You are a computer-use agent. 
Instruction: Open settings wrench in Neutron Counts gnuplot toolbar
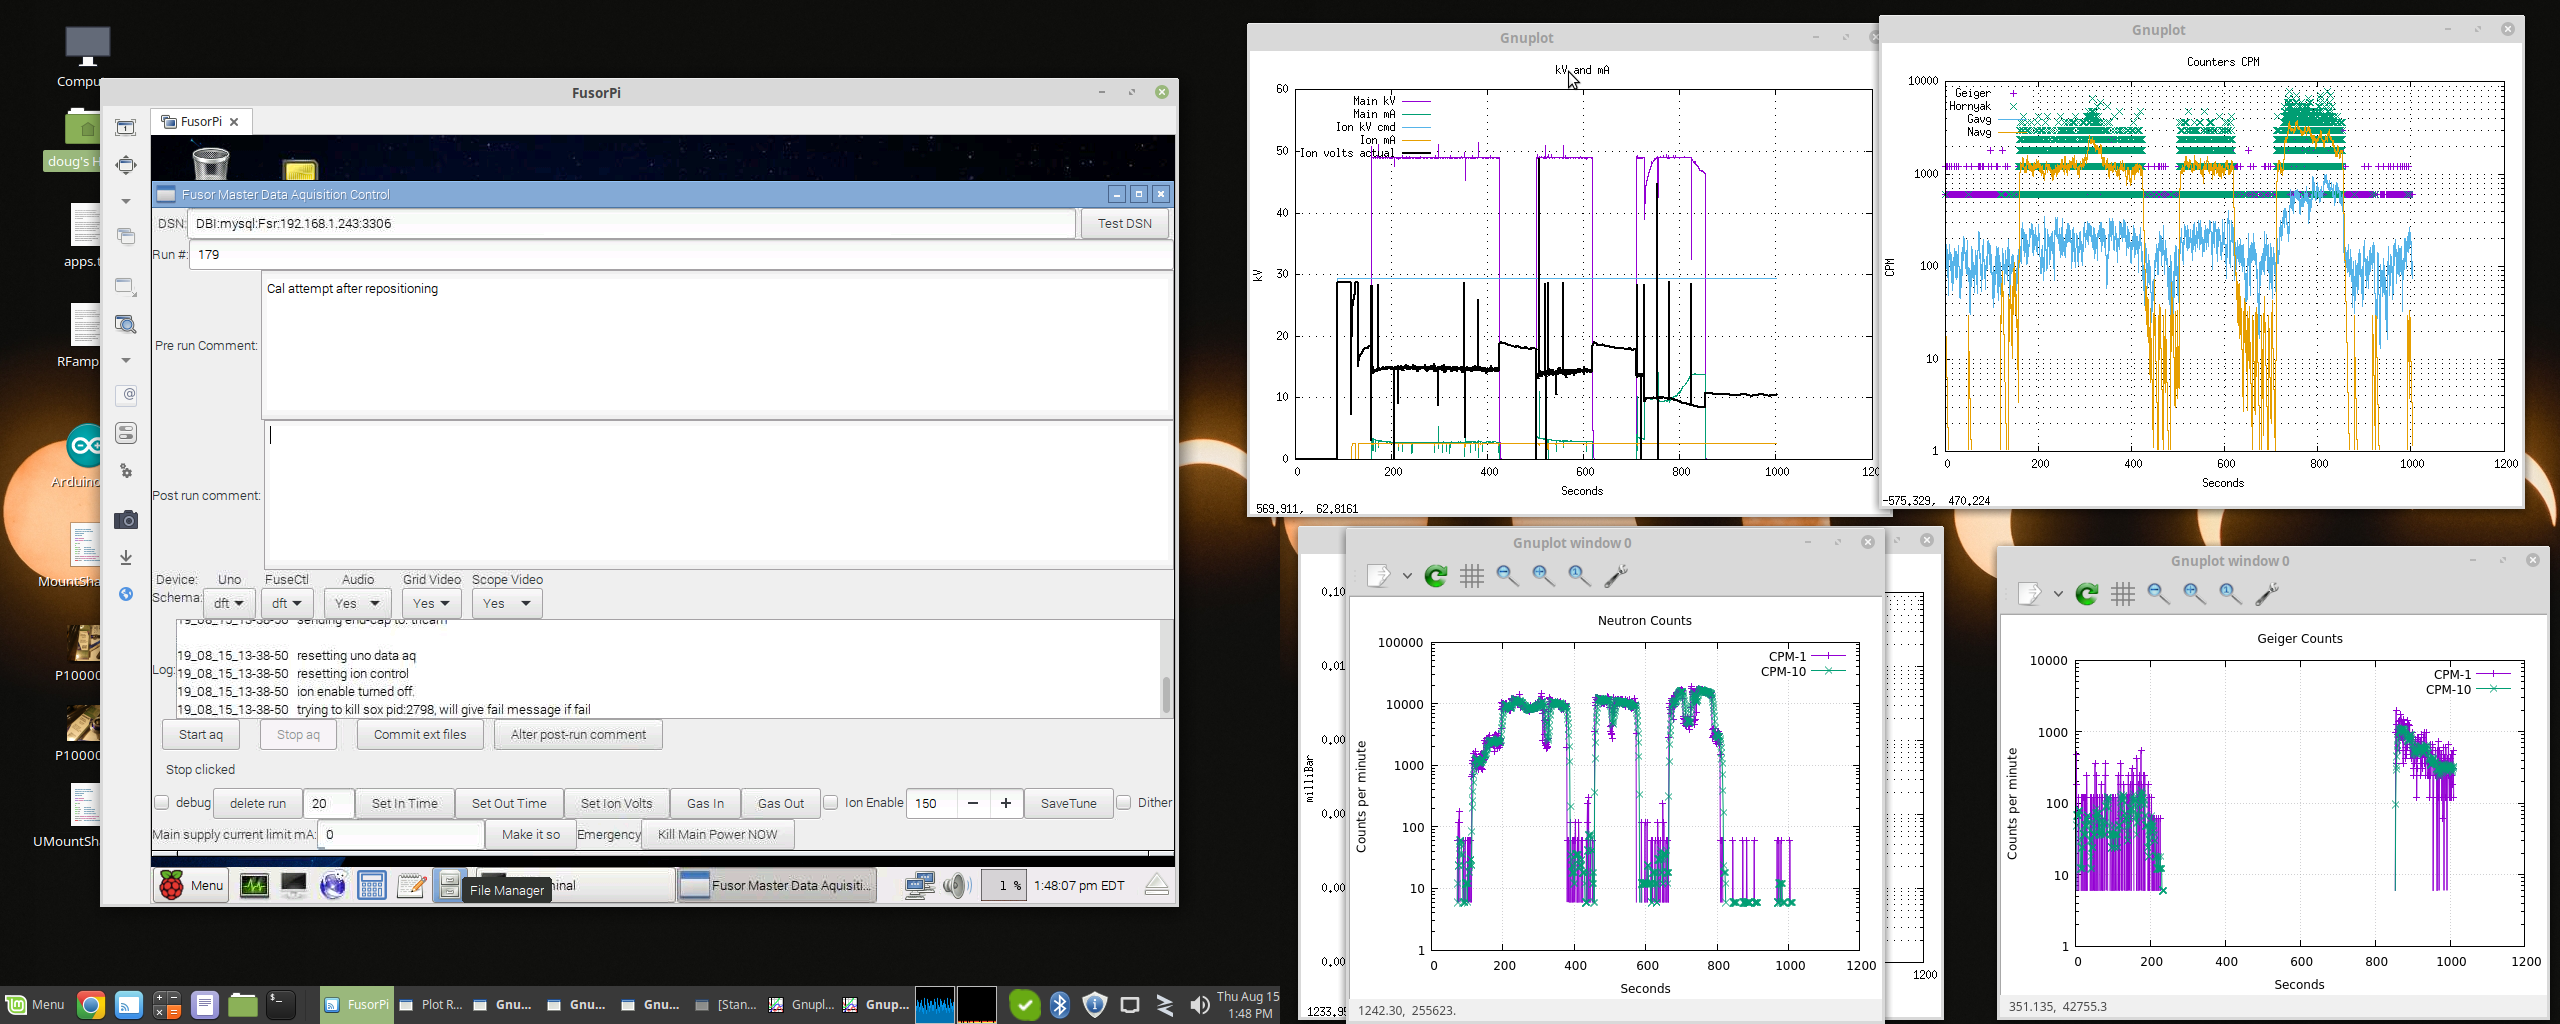pos(1616,576)
